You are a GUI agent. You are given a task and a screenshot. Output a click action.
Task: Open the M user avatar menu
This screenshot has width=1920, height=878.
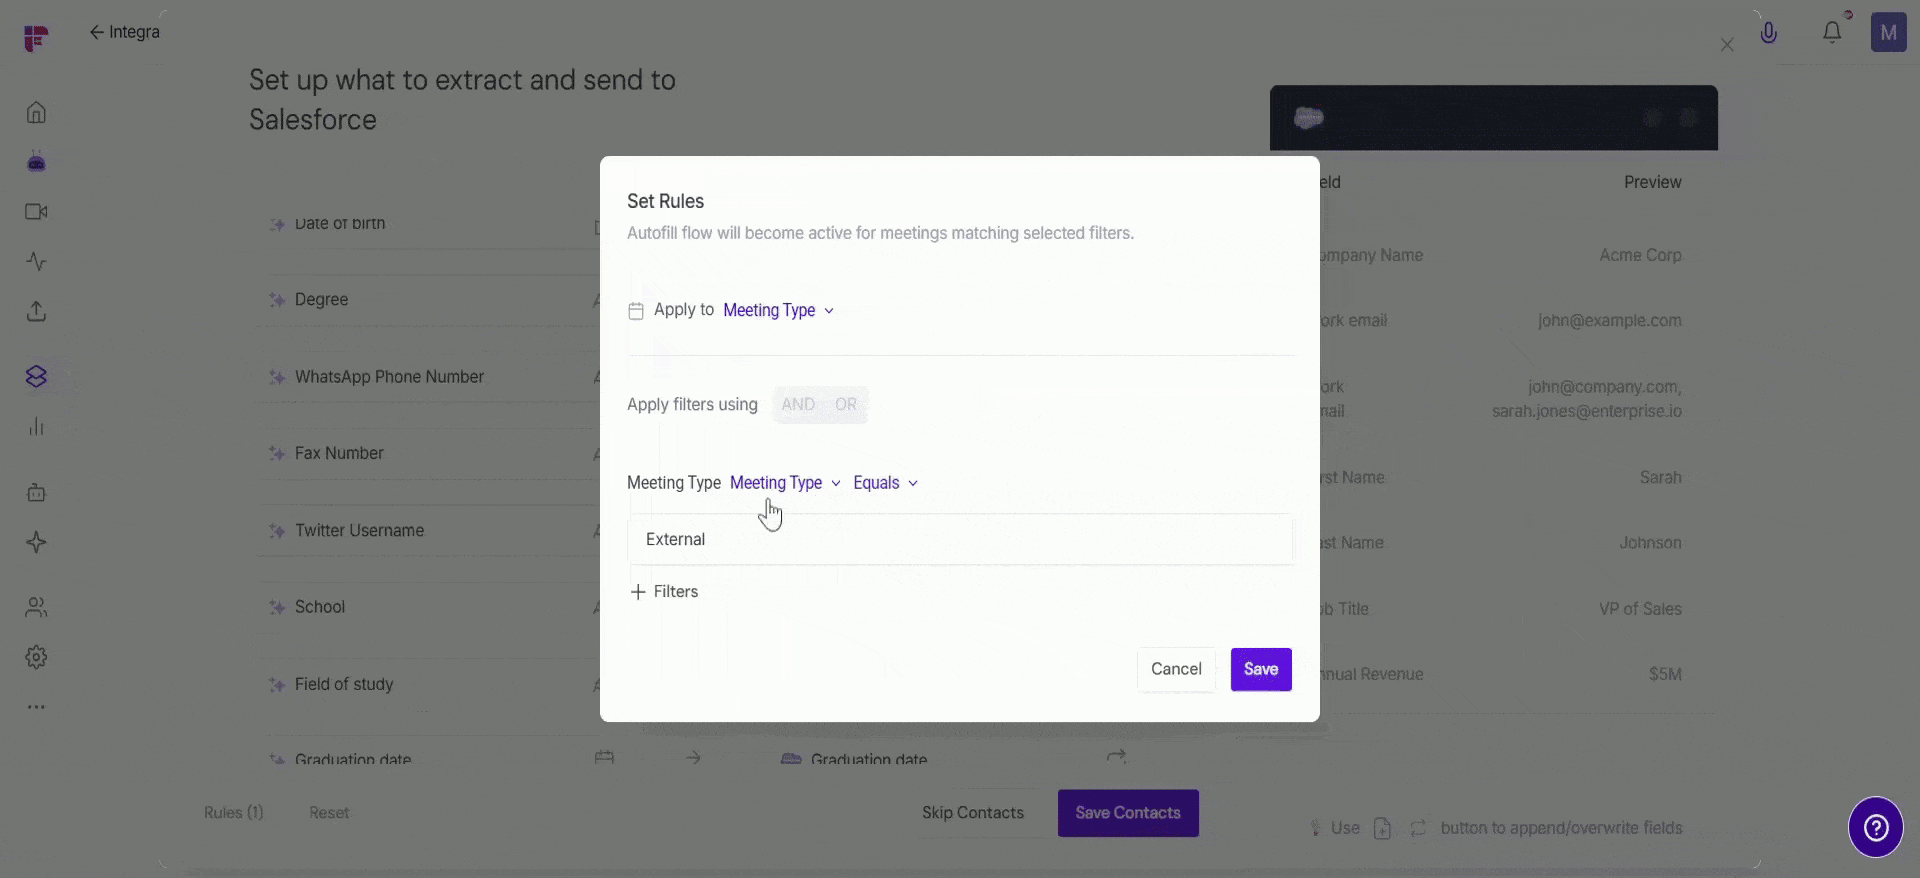pyautogui.click(x=1888, y=33)
